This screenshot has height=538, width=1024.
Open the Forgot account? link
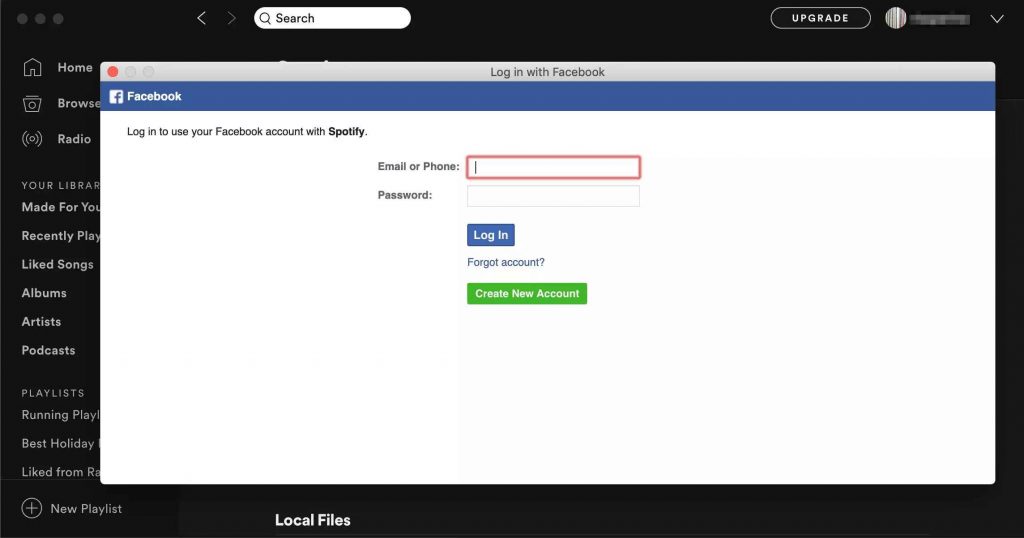point(505,262)
